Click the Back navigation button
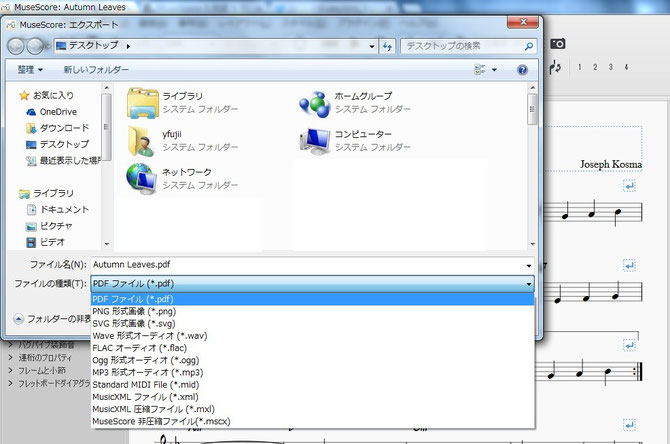The image size is (670, 444). point(16,46)
